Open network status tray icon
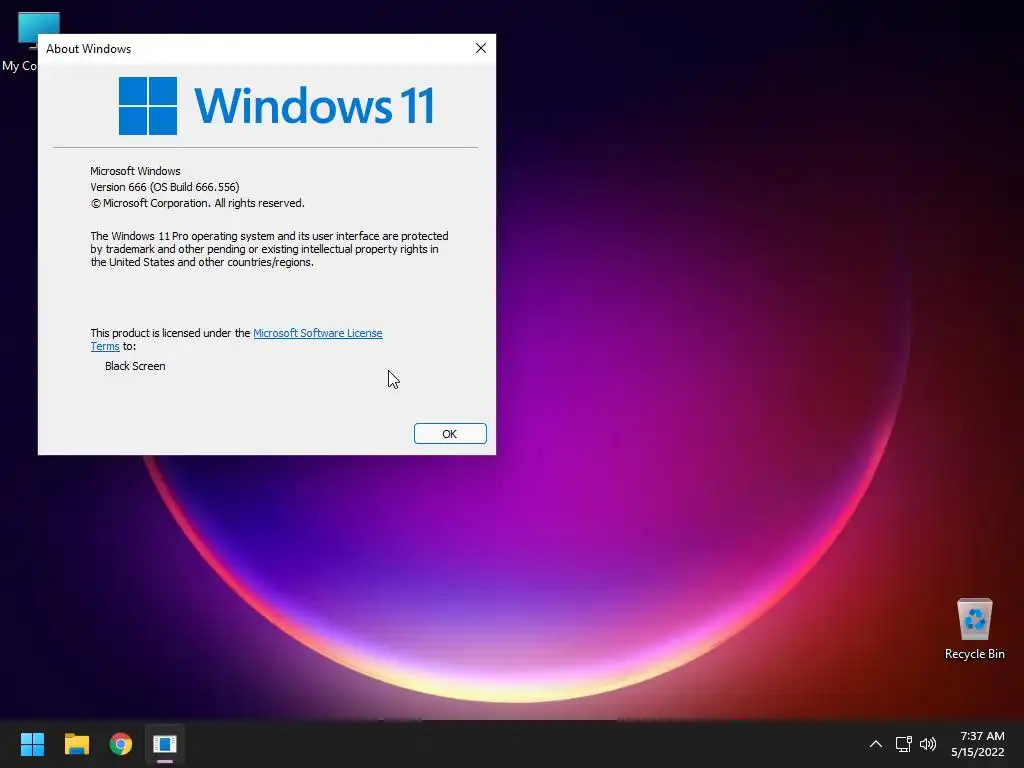The image size is (1024, 768). pos(903,744)
